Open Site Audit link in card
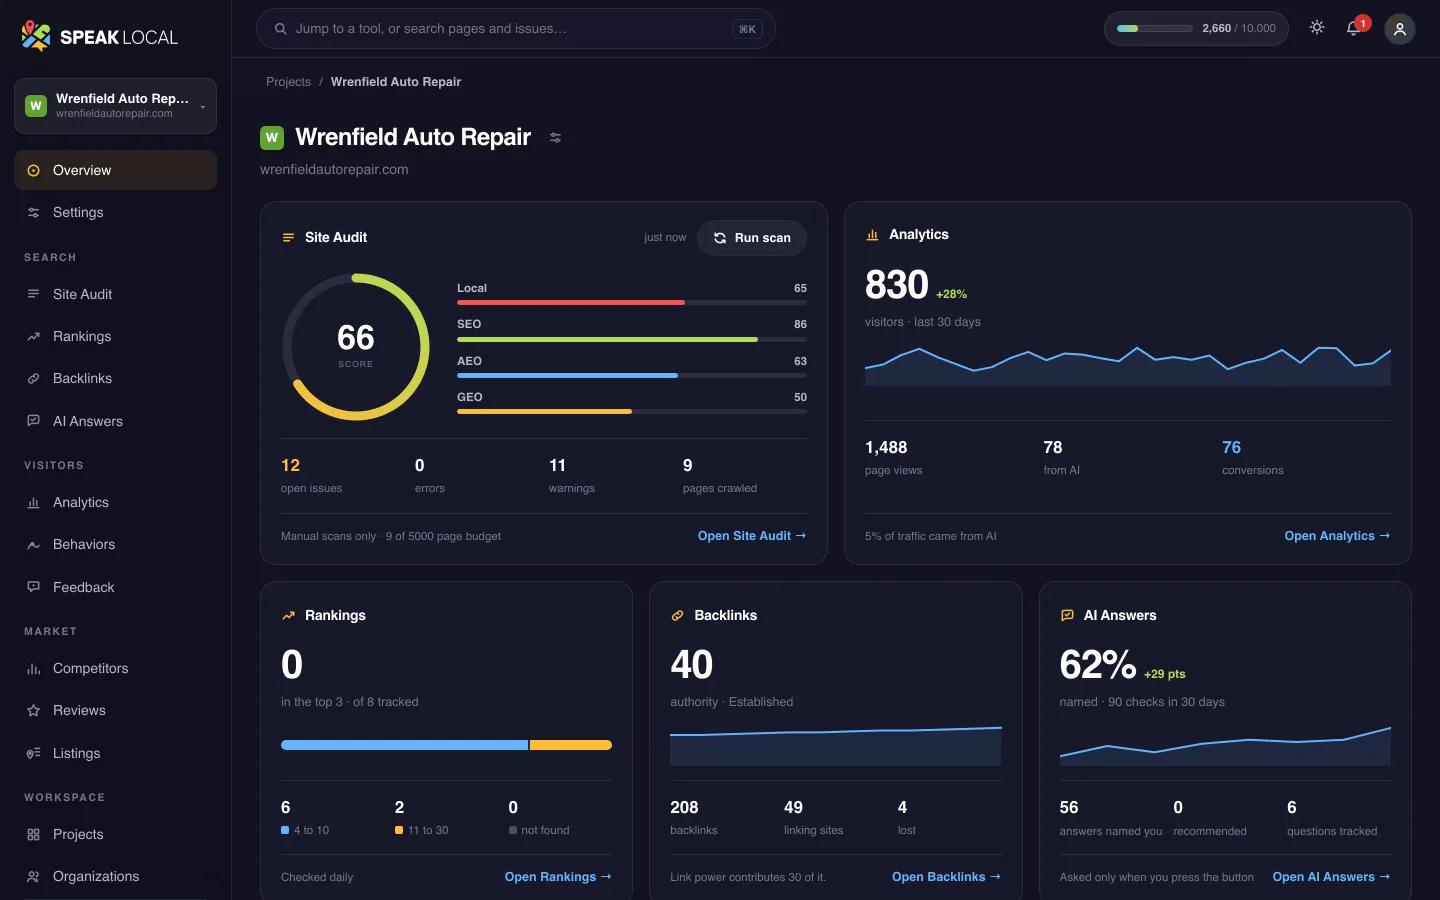 click(752, 536)
